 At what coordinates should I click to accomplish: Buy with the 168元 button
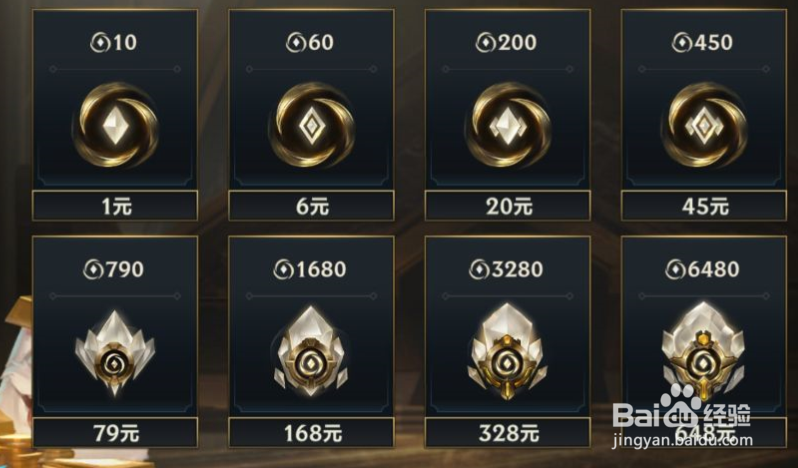pyautogui.click(x=311, y=433)
